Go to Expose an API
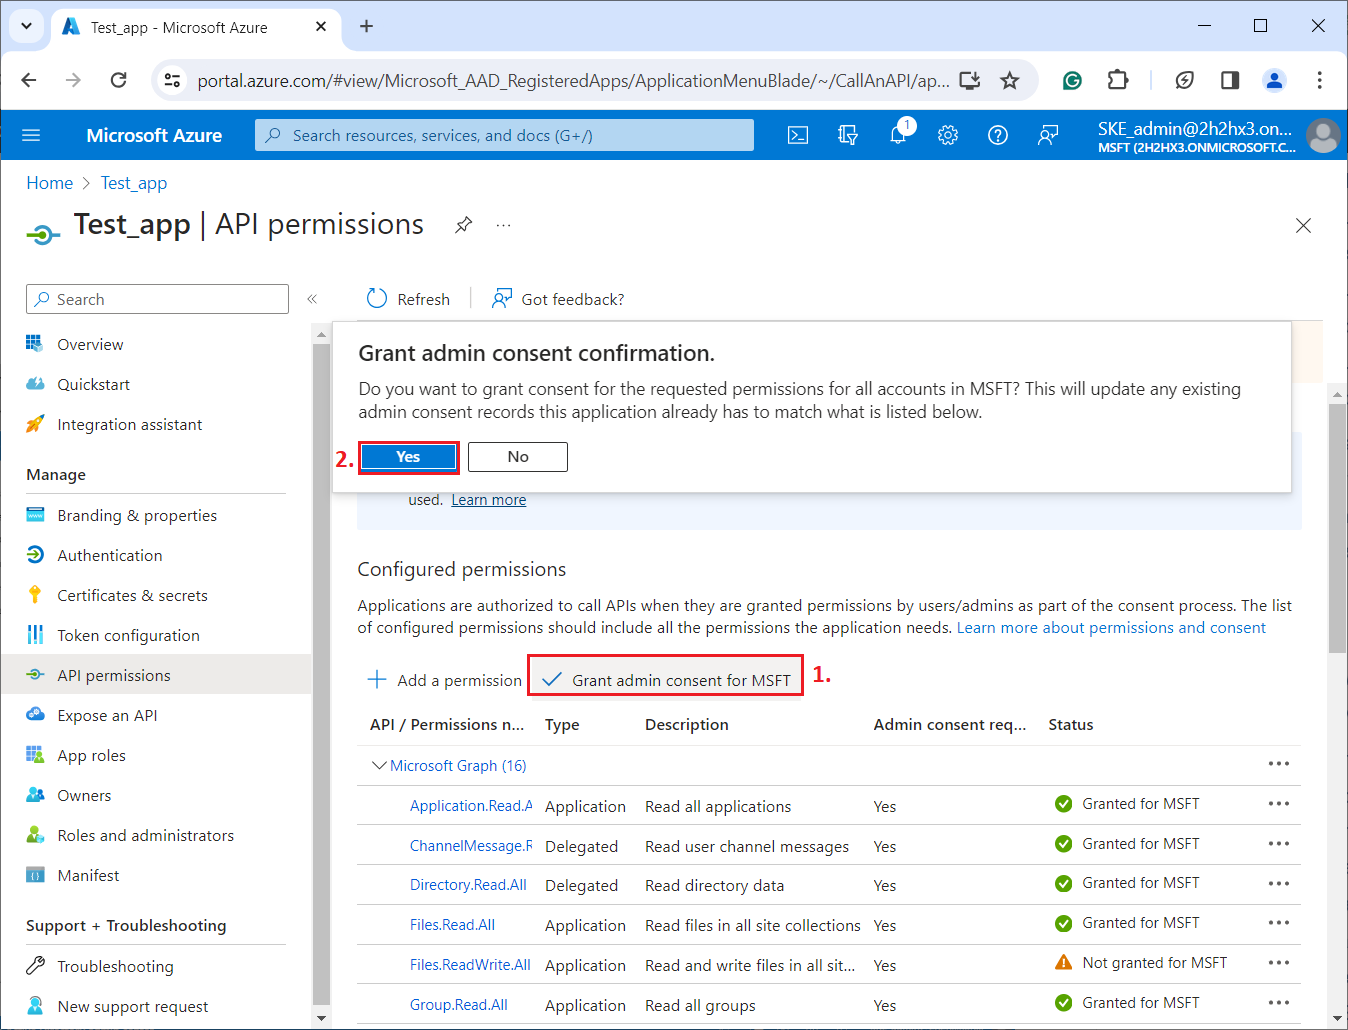Image resolution: width=1348 pixels, height=1030 pixels. pyautogui.click(x=107, y=715)
